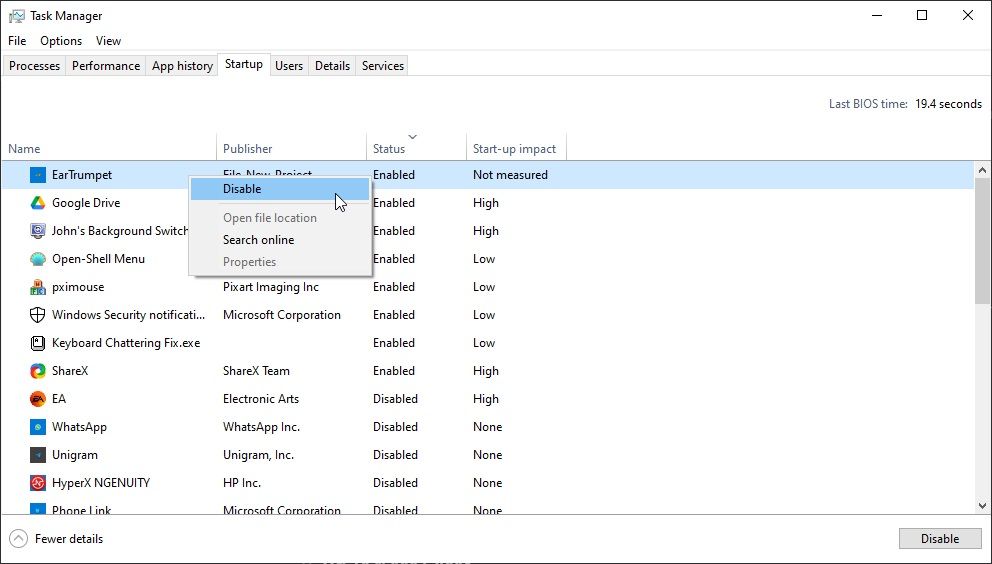Image resolution: width=992 pixels, height=564 pixels.
Task: Collapse view with Fewer details arrow
Action: click(x=19, y=539)
